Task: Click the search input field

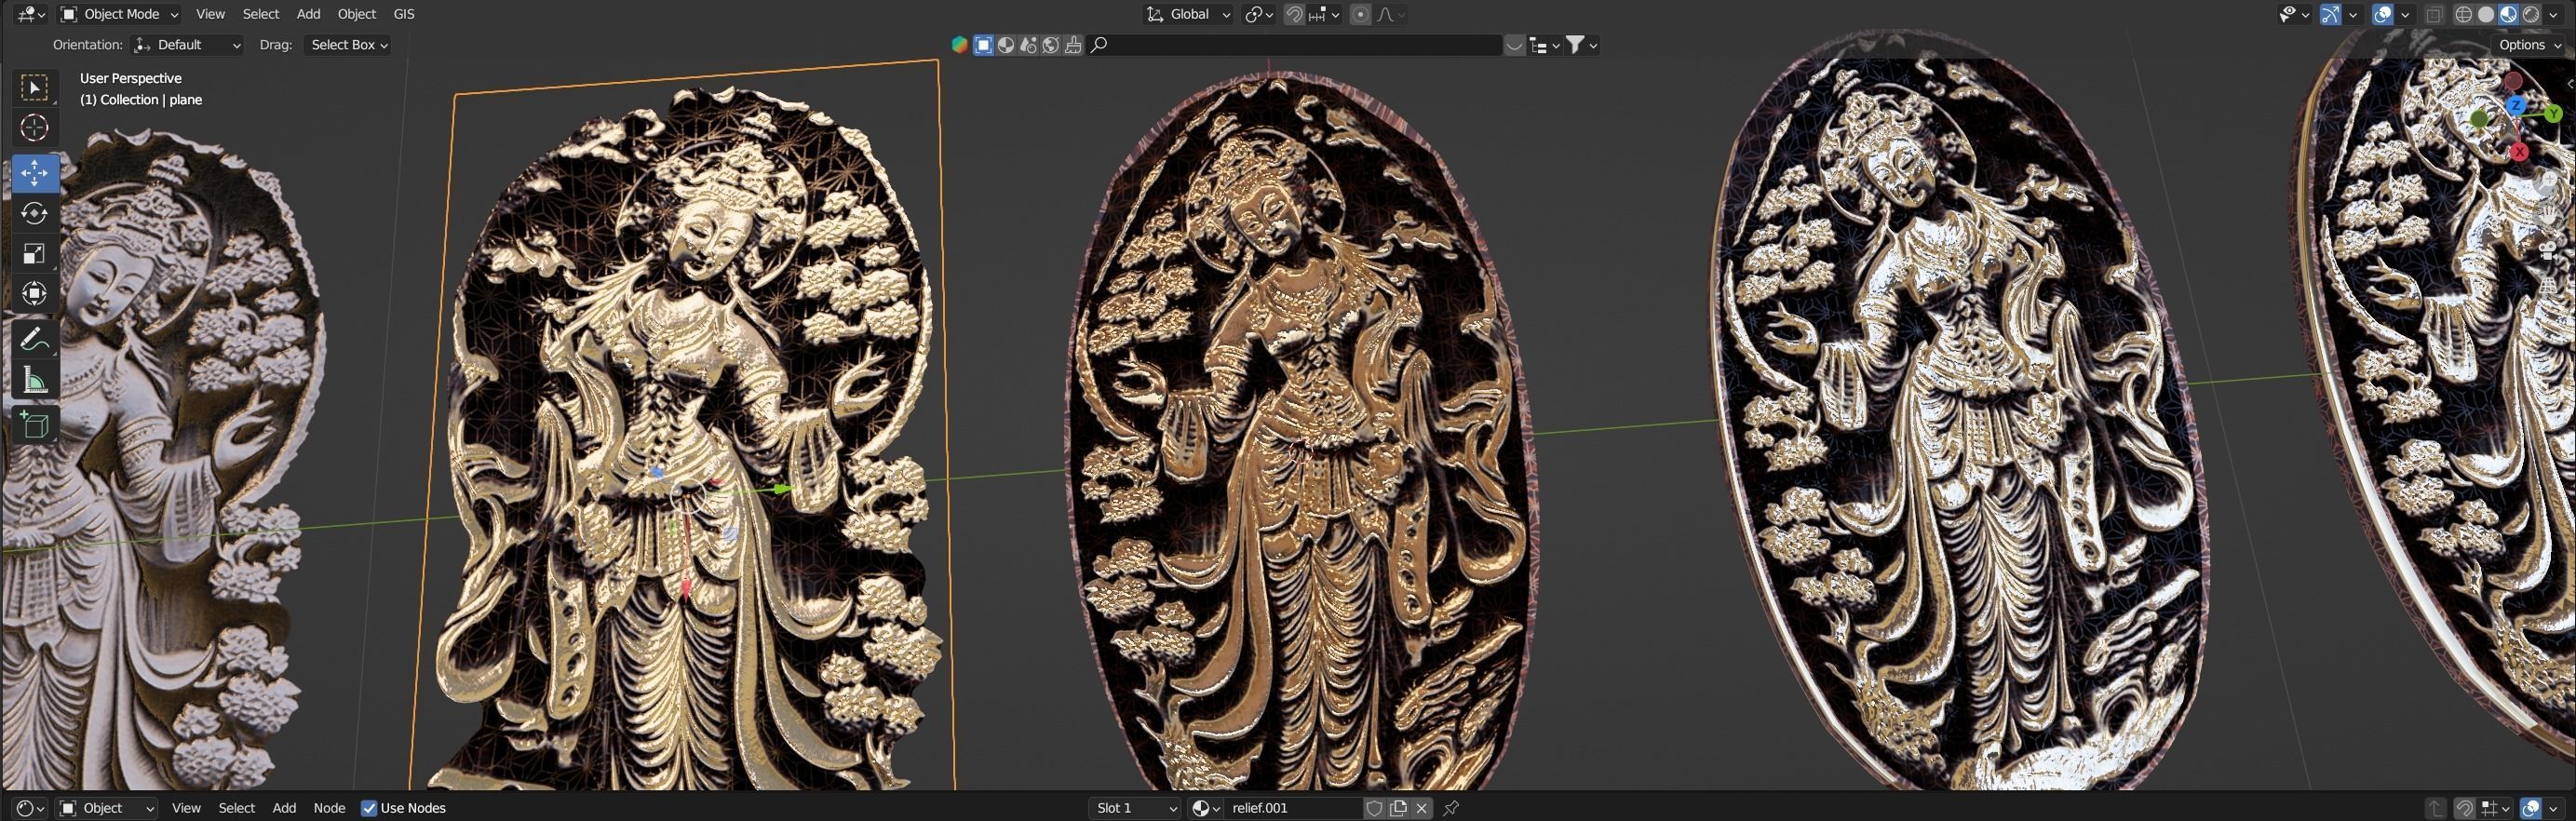Action: tap(1295, 45)
